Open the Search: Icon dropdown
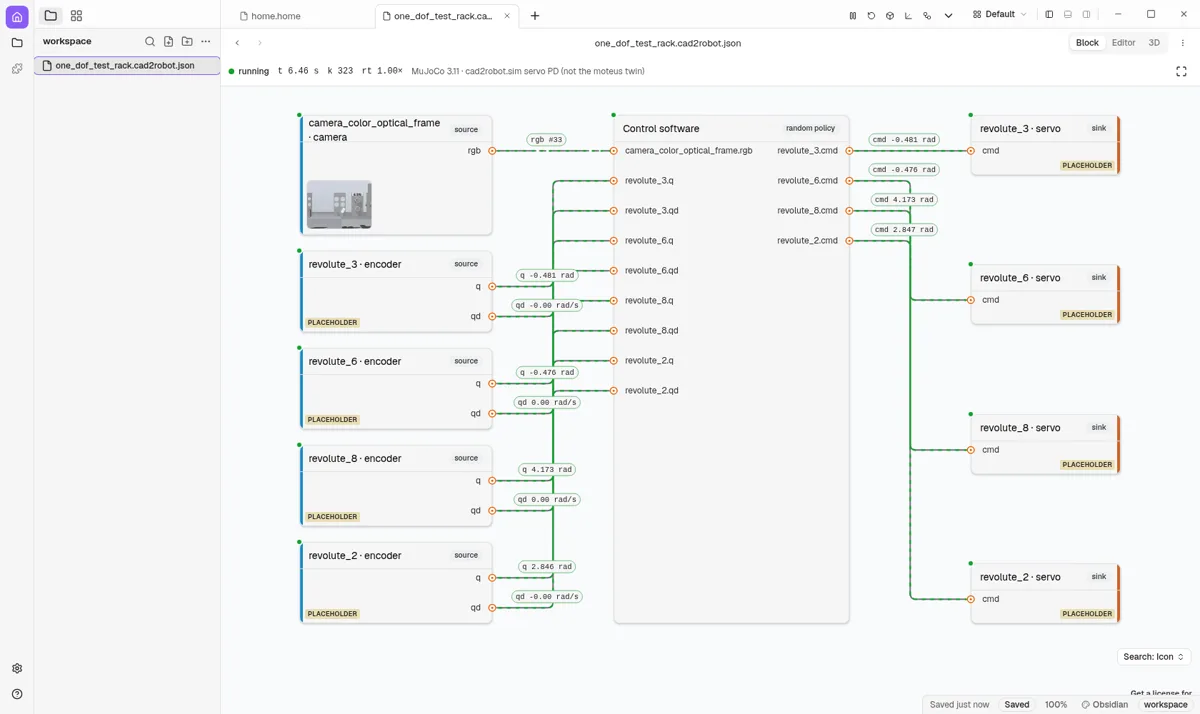 click(1154, 657)
